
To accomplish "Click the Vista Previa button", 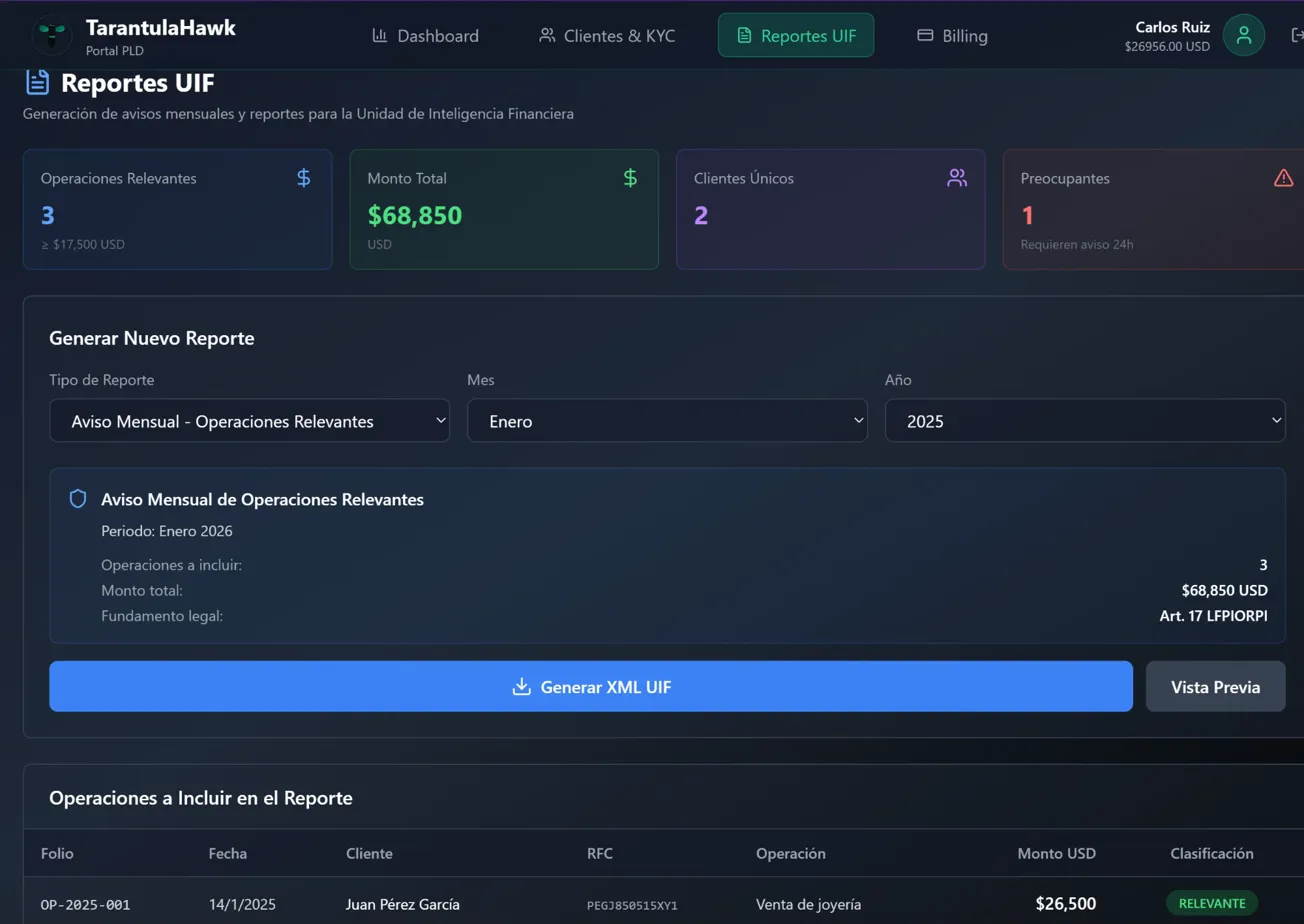I will (1215, 687).
